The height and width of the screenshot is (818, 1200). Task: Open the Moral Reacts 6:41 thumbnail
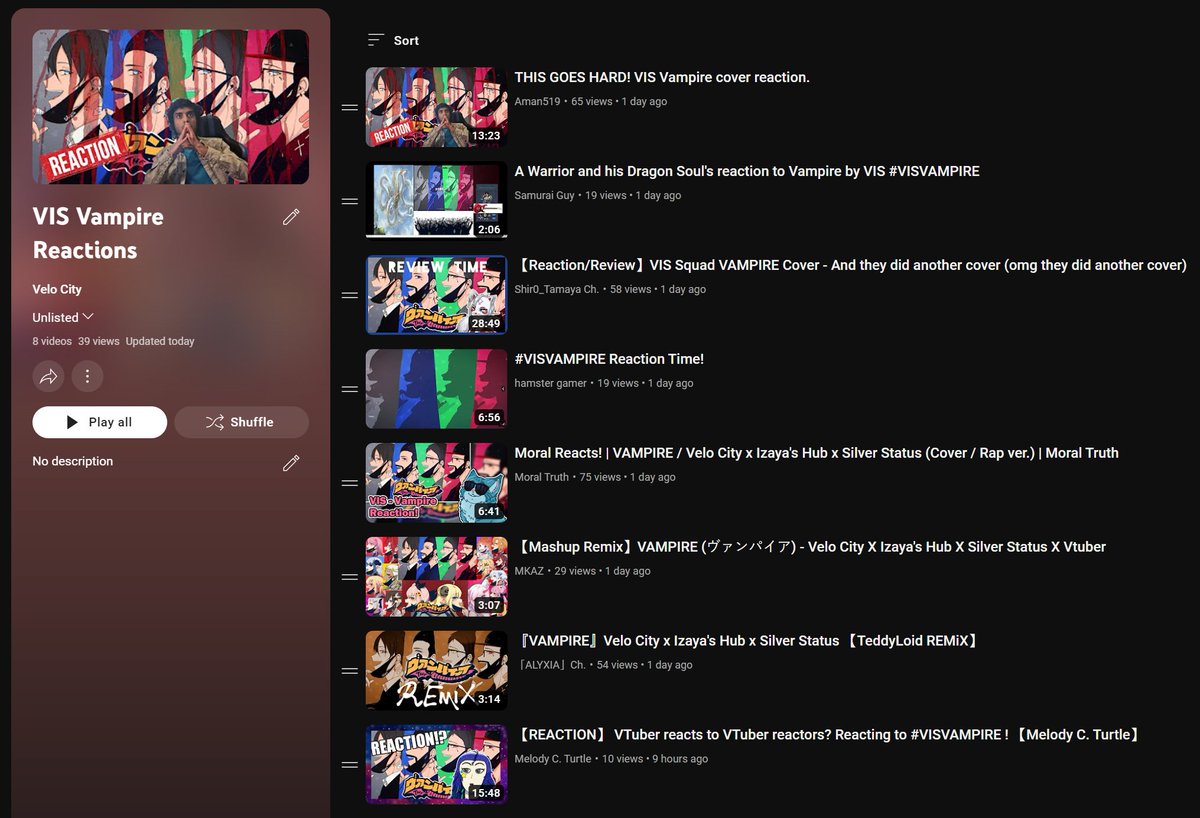click(436, 483)
